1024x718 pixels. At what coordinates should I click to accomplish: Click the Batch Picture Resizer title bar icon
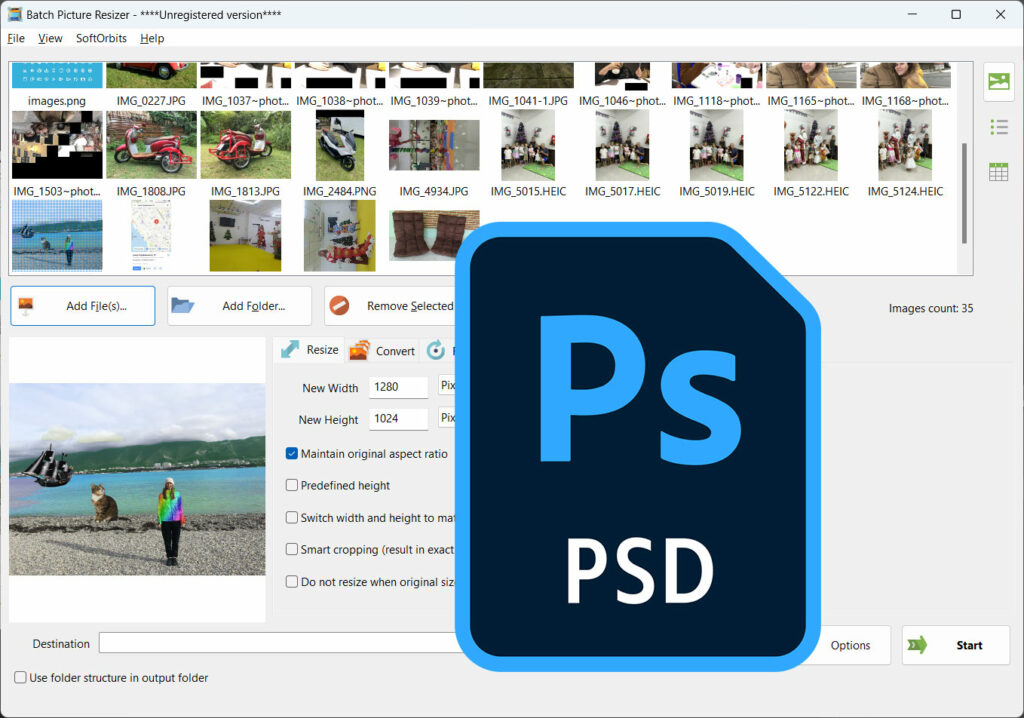tap(14, 14)
